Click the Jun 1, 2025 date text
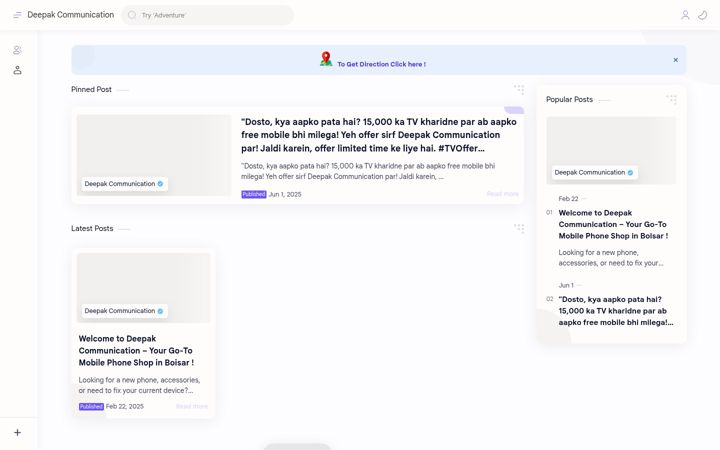 click(x=285, y=194)
